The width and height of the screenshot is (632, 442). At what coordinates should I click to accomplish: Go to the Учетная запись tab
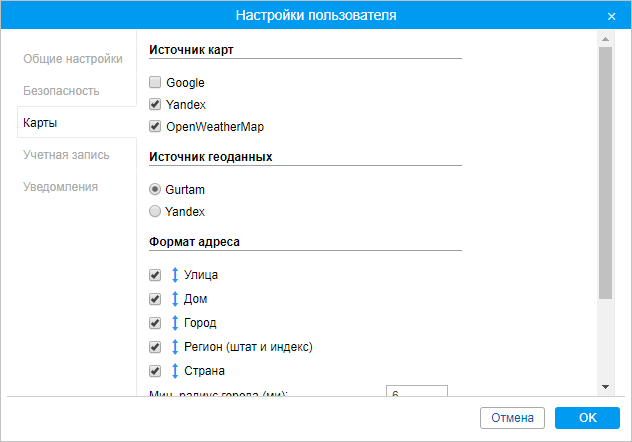coord(67,155)
